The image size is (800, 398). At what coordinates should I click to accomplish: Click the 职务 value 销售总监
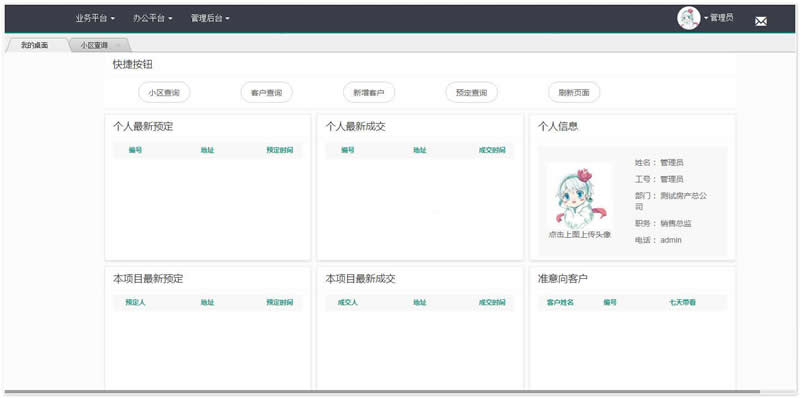coord(676,223)
